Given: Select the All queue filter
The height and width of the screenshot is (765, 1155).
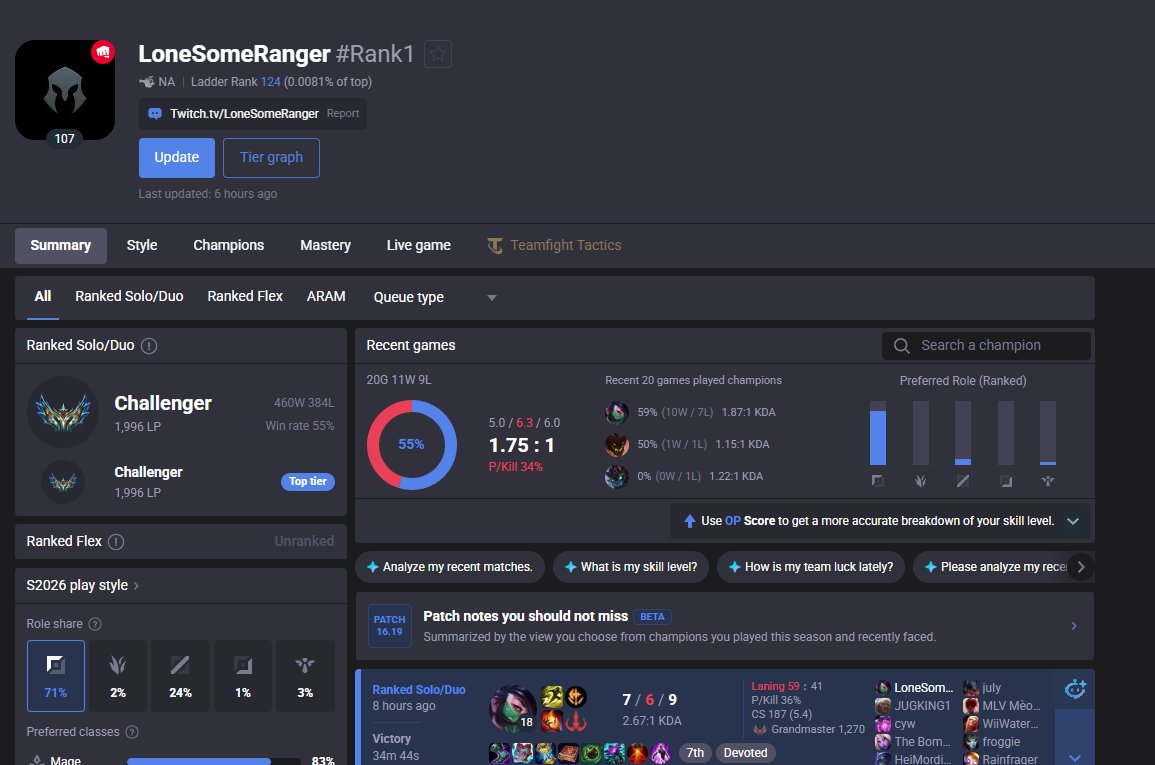Looking at the screenshot, I should (43, 297).
